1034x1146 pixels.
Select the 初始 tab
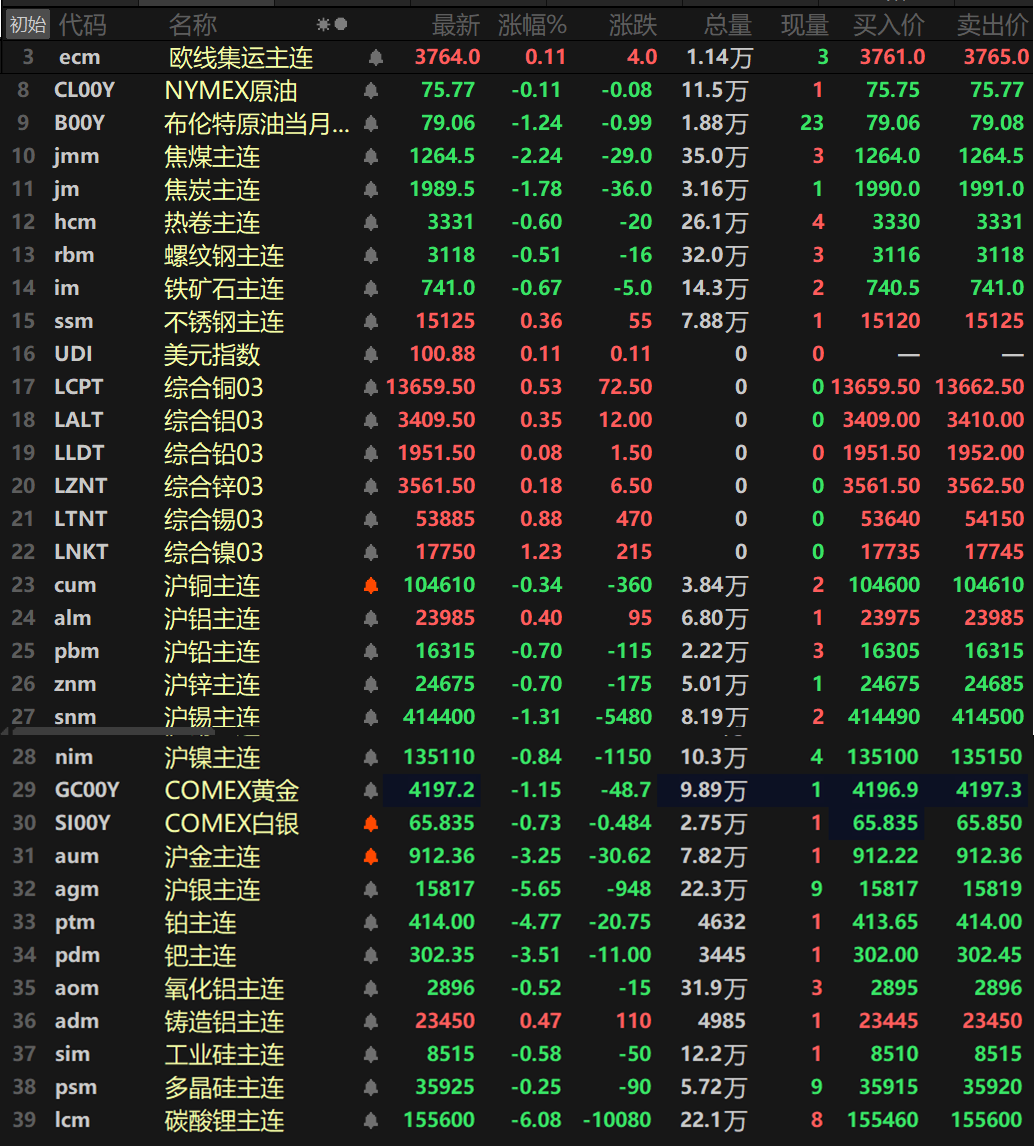[28, 25]
